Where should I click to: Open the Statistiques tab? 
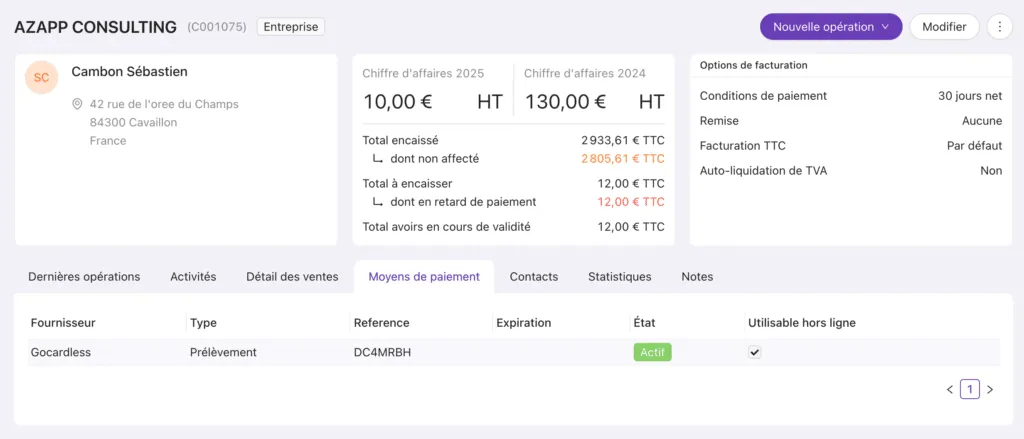pyautogui.click(x=620, y=276)
